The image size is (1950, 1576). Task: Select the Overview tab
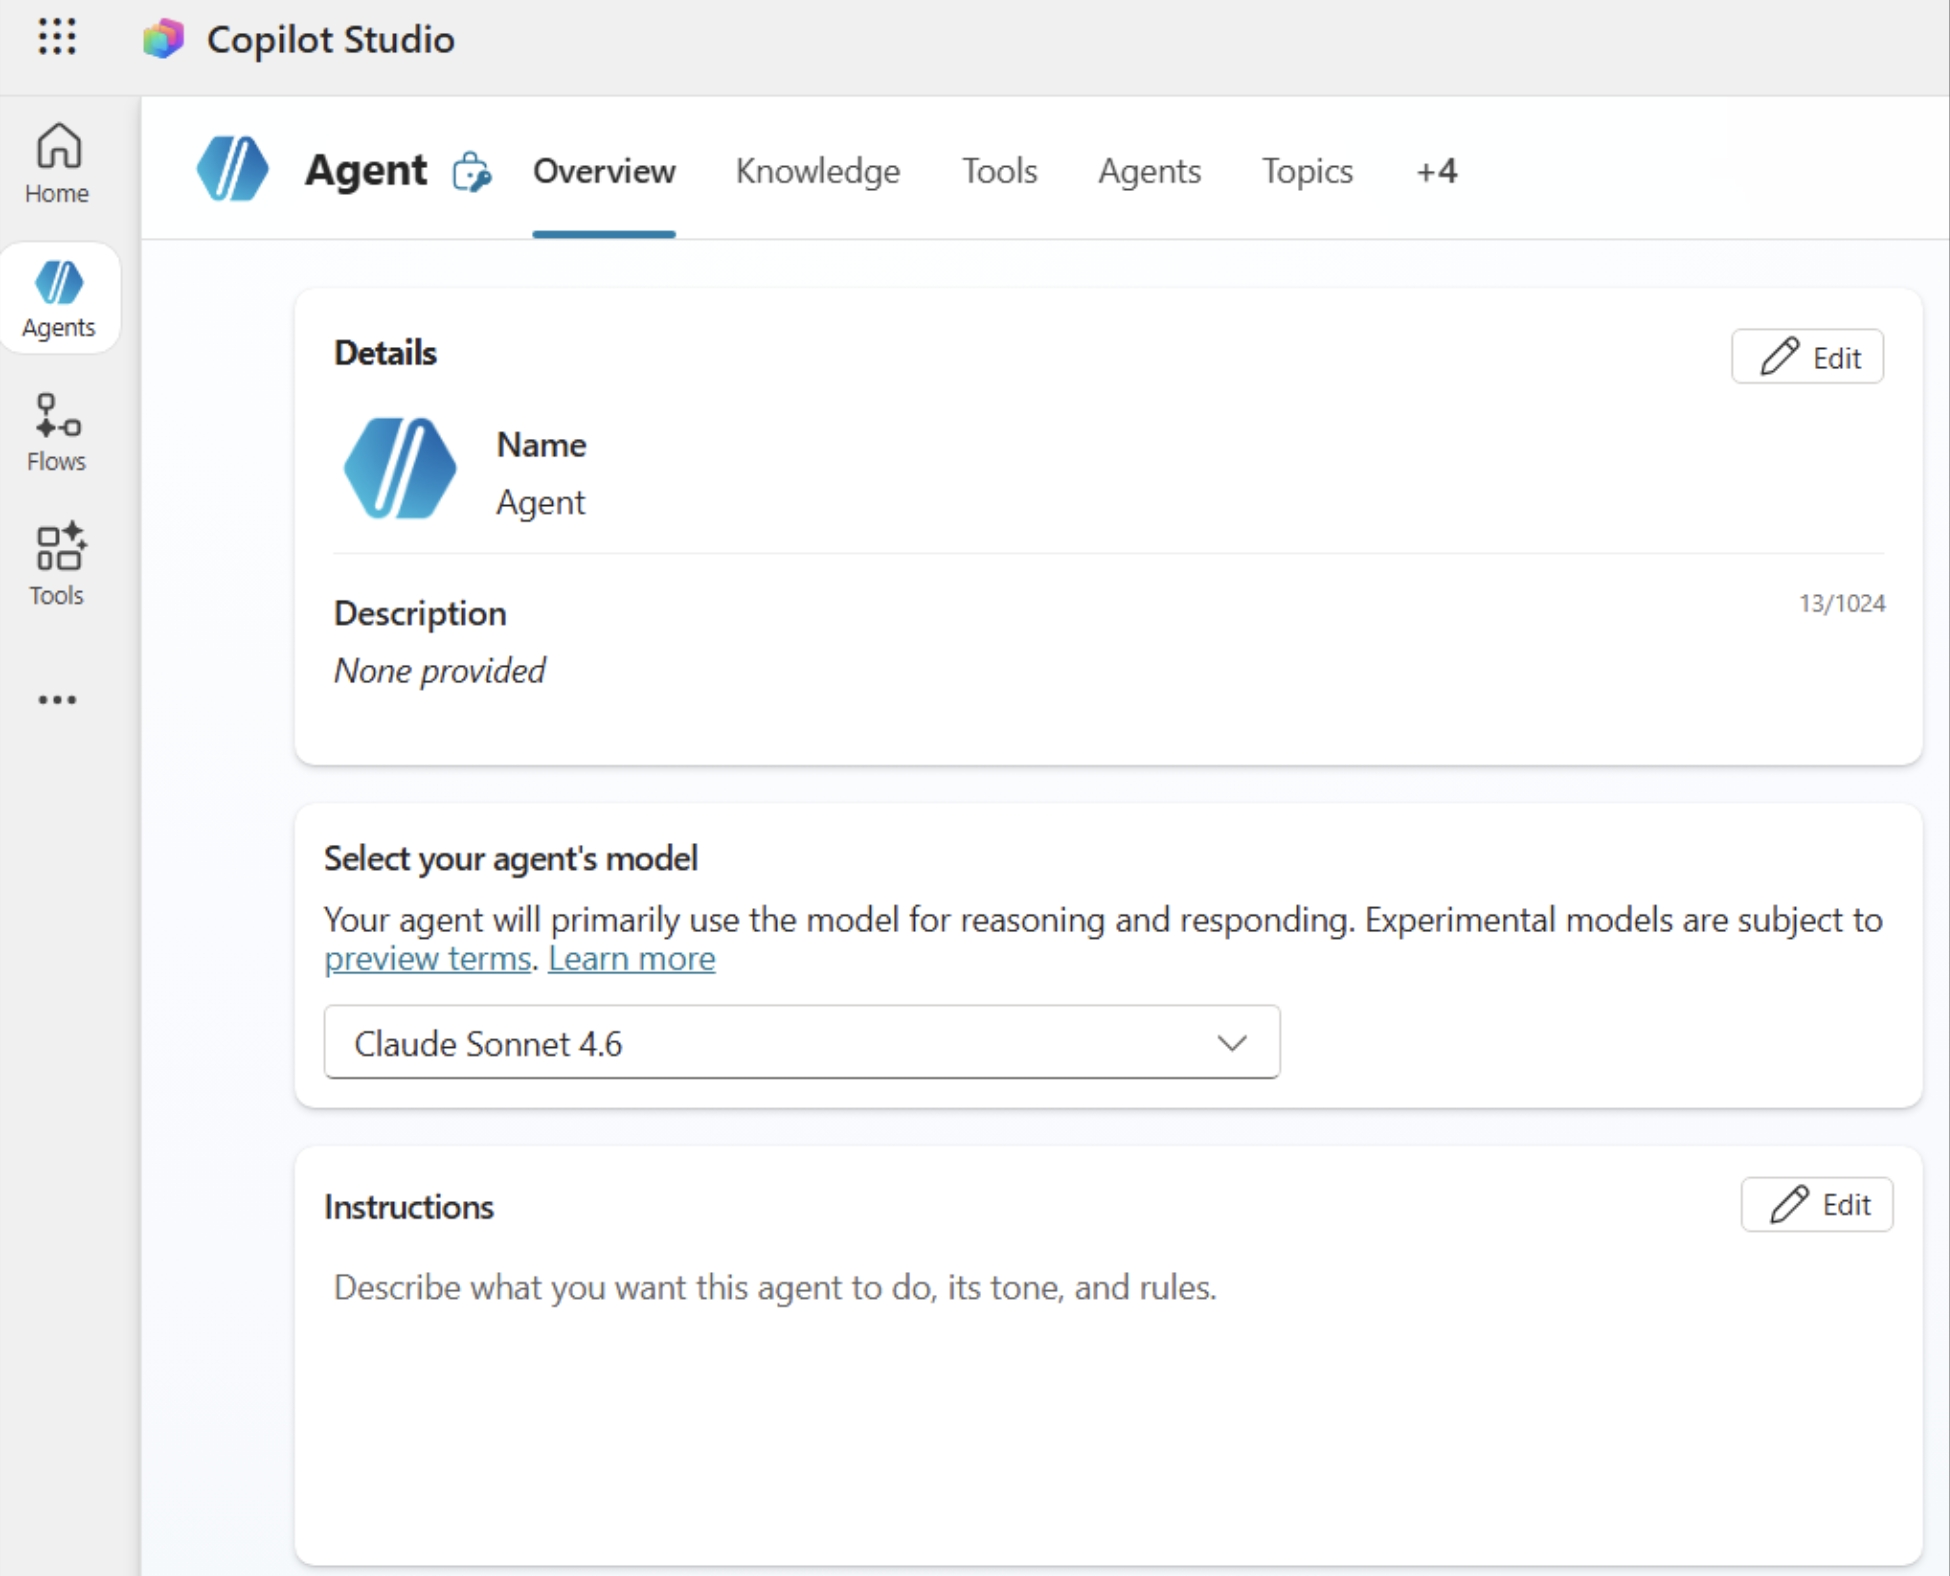click(x=603, y=171)
